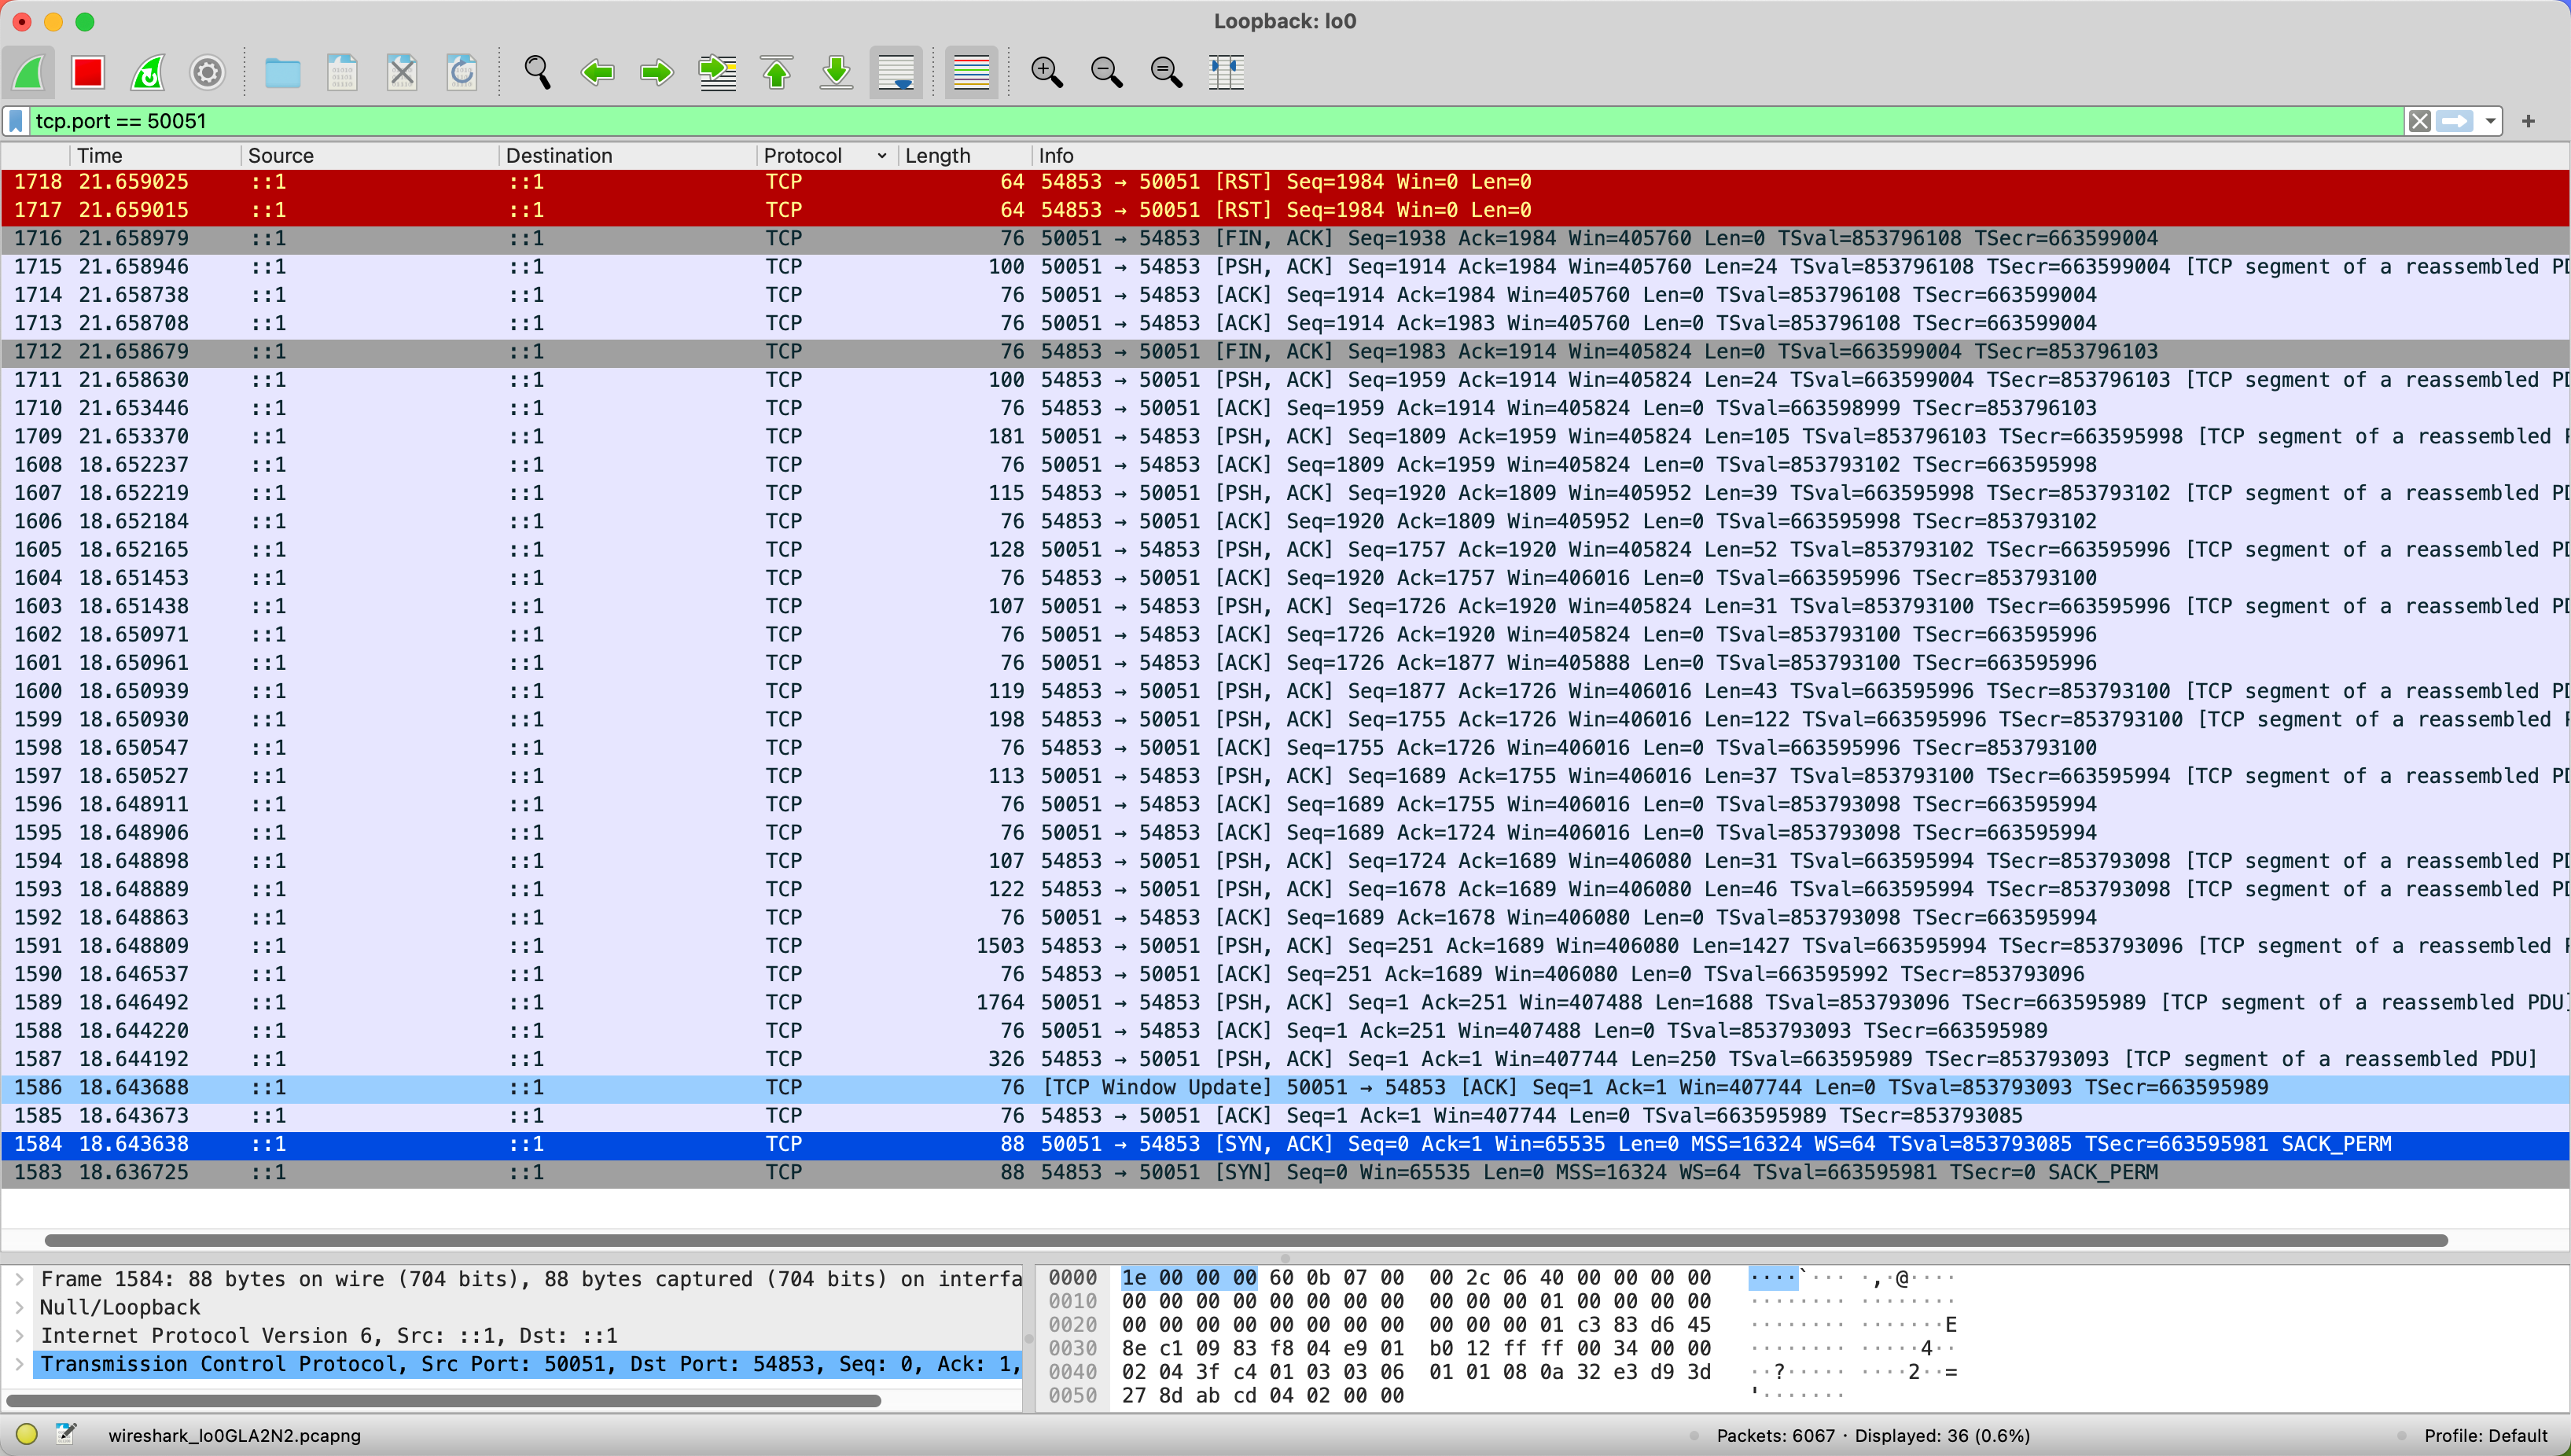2571x1456 pixels.
Task: Click wireshark_lo0GLA2N2.pcapng status text
Action: (234, 1436)
